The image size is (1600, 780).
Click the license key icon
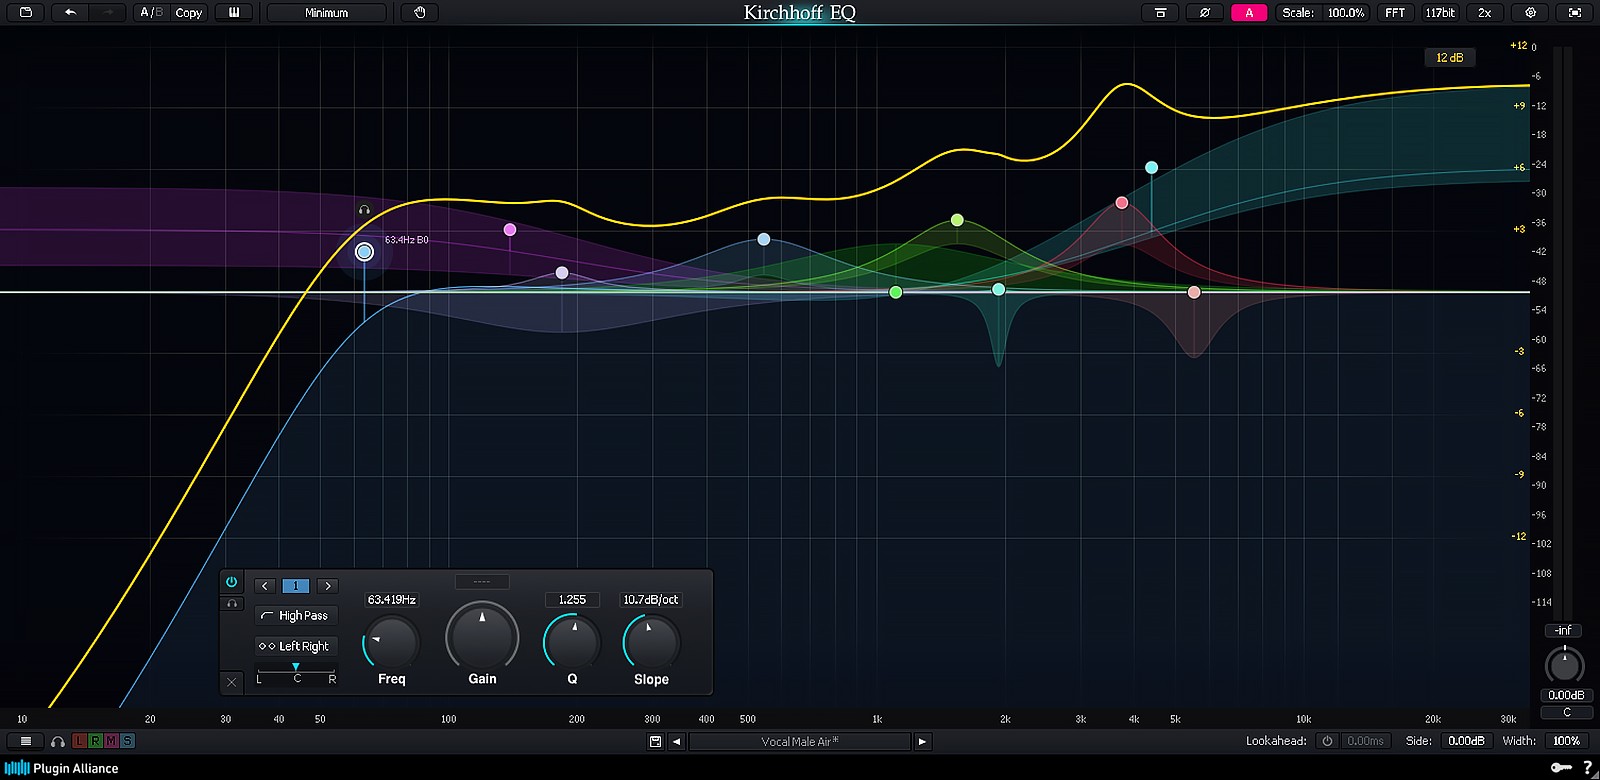(x=1561, y=767)
